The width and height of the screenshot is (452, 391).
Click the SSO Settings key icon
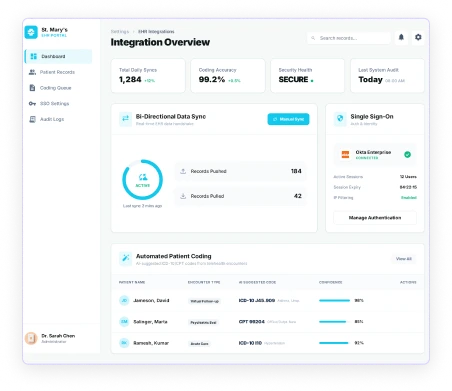coord(32,103)
